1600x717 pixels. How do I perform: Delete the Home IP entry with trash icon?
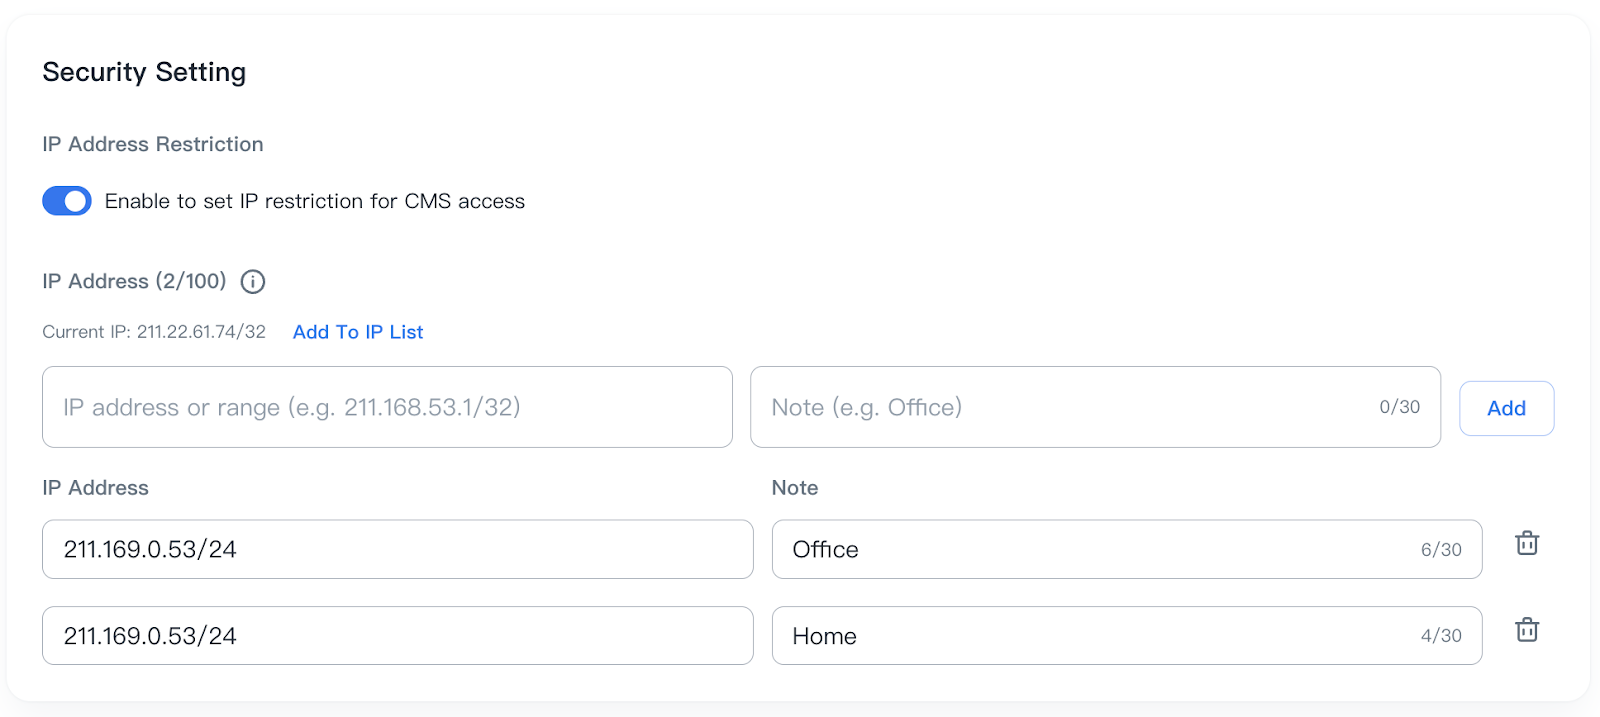click(1526, 630)
